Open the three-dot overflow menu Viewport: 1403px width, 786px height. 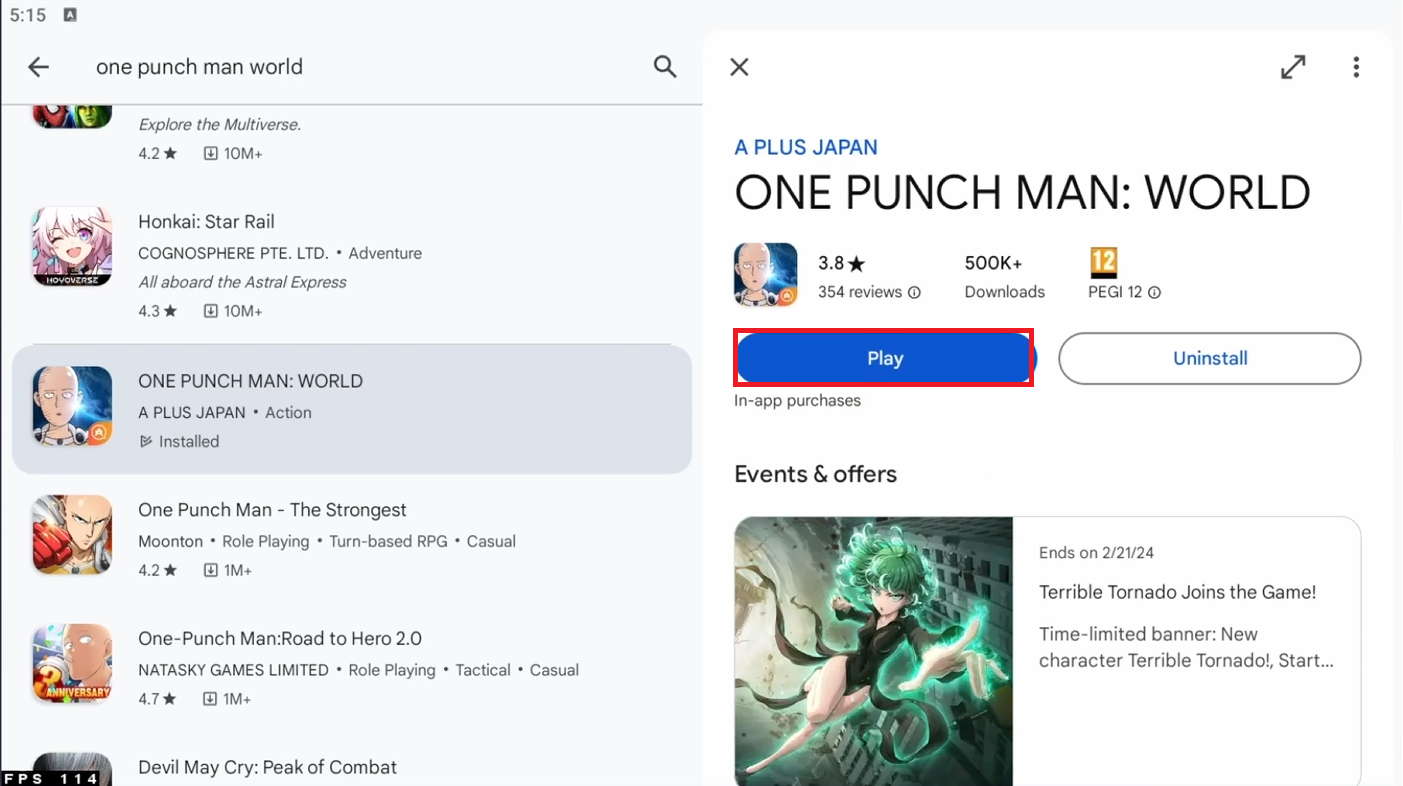(x=1356, y=66)
